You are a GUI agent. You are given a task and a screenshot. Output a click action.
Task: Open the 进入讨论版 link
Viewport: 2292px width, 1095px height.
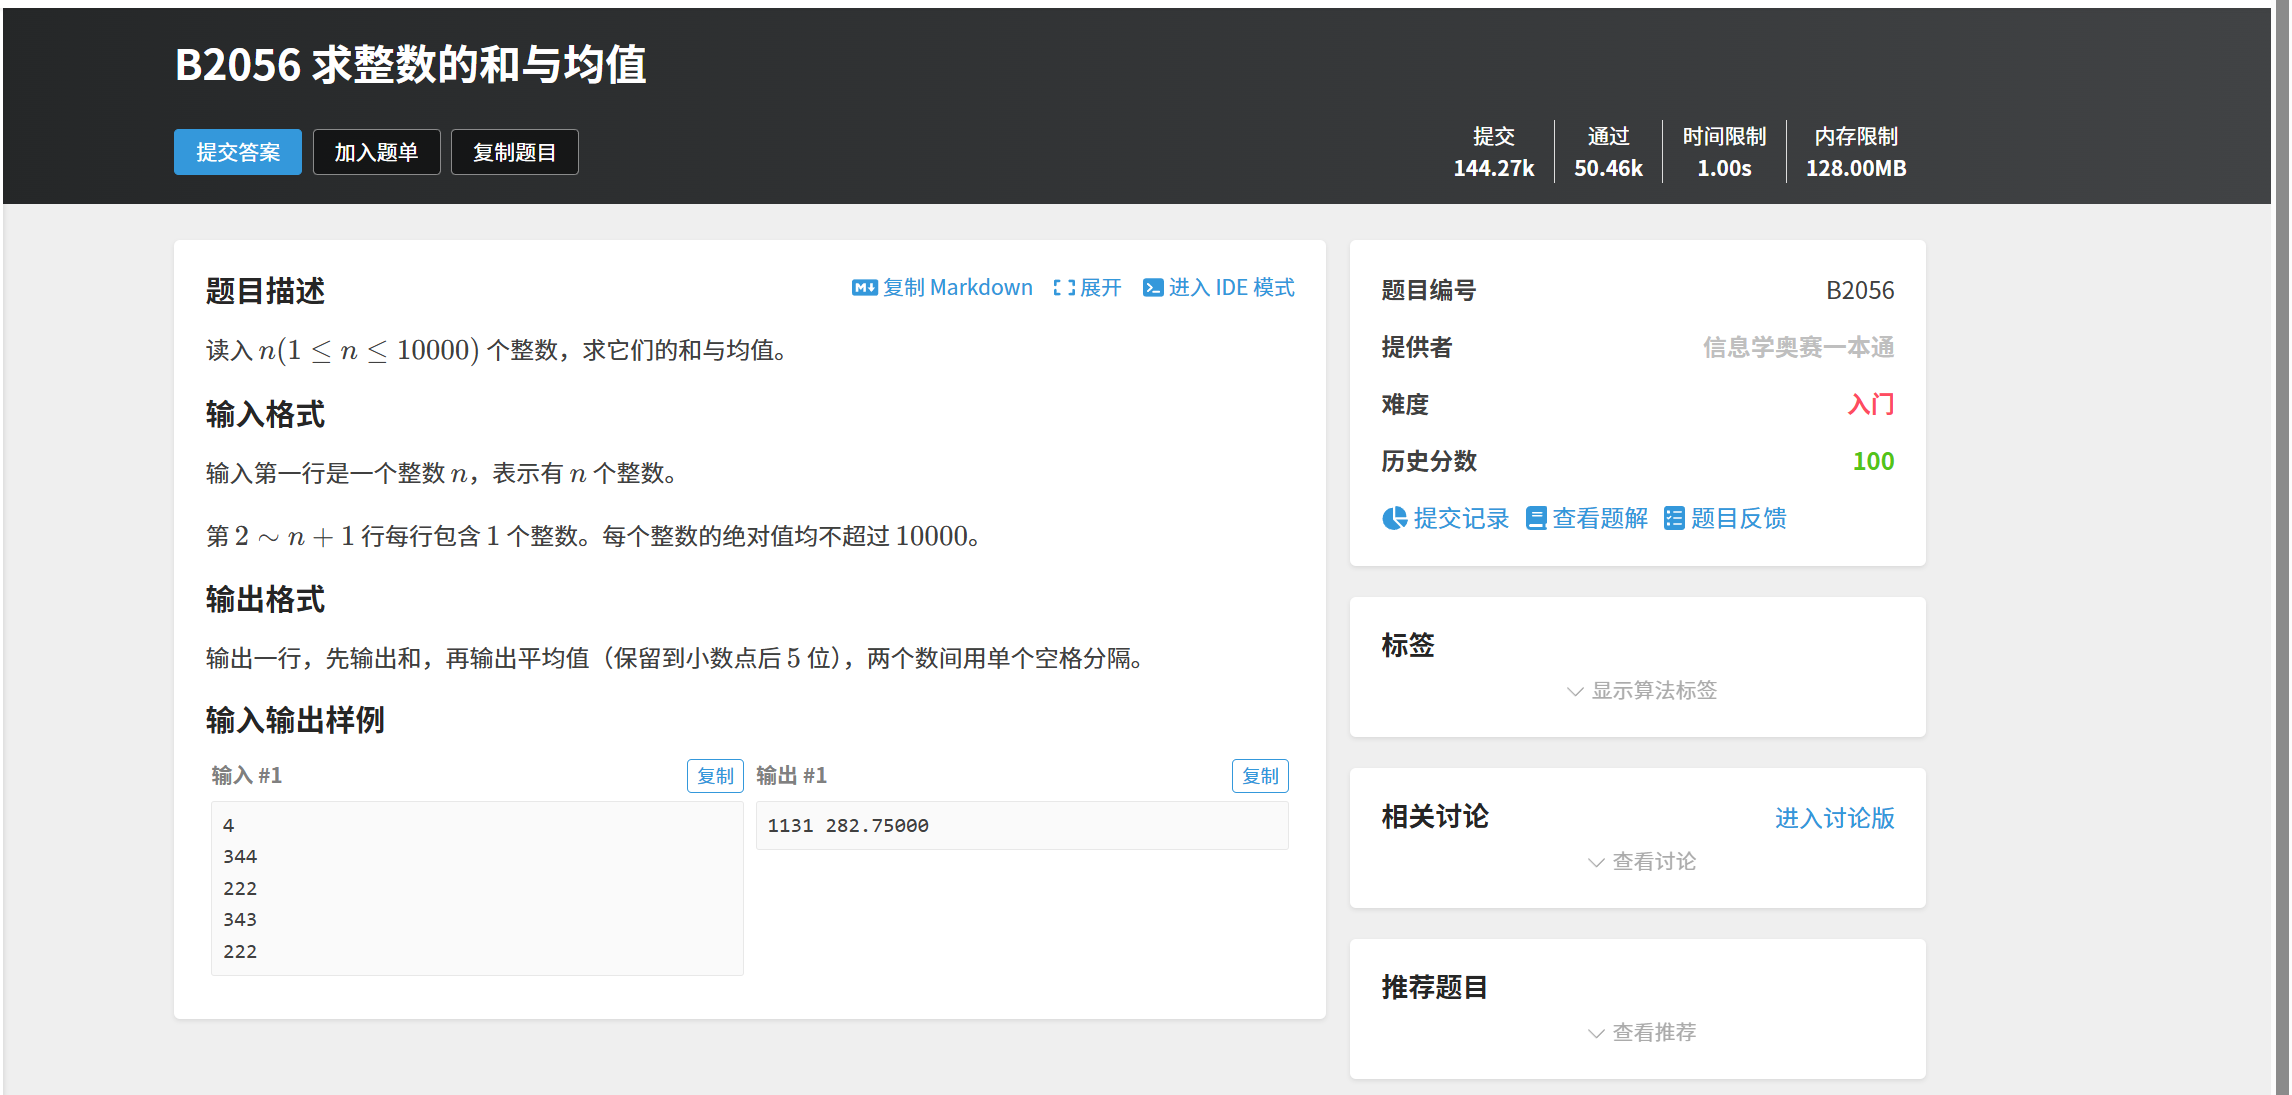click(1834, 818)
